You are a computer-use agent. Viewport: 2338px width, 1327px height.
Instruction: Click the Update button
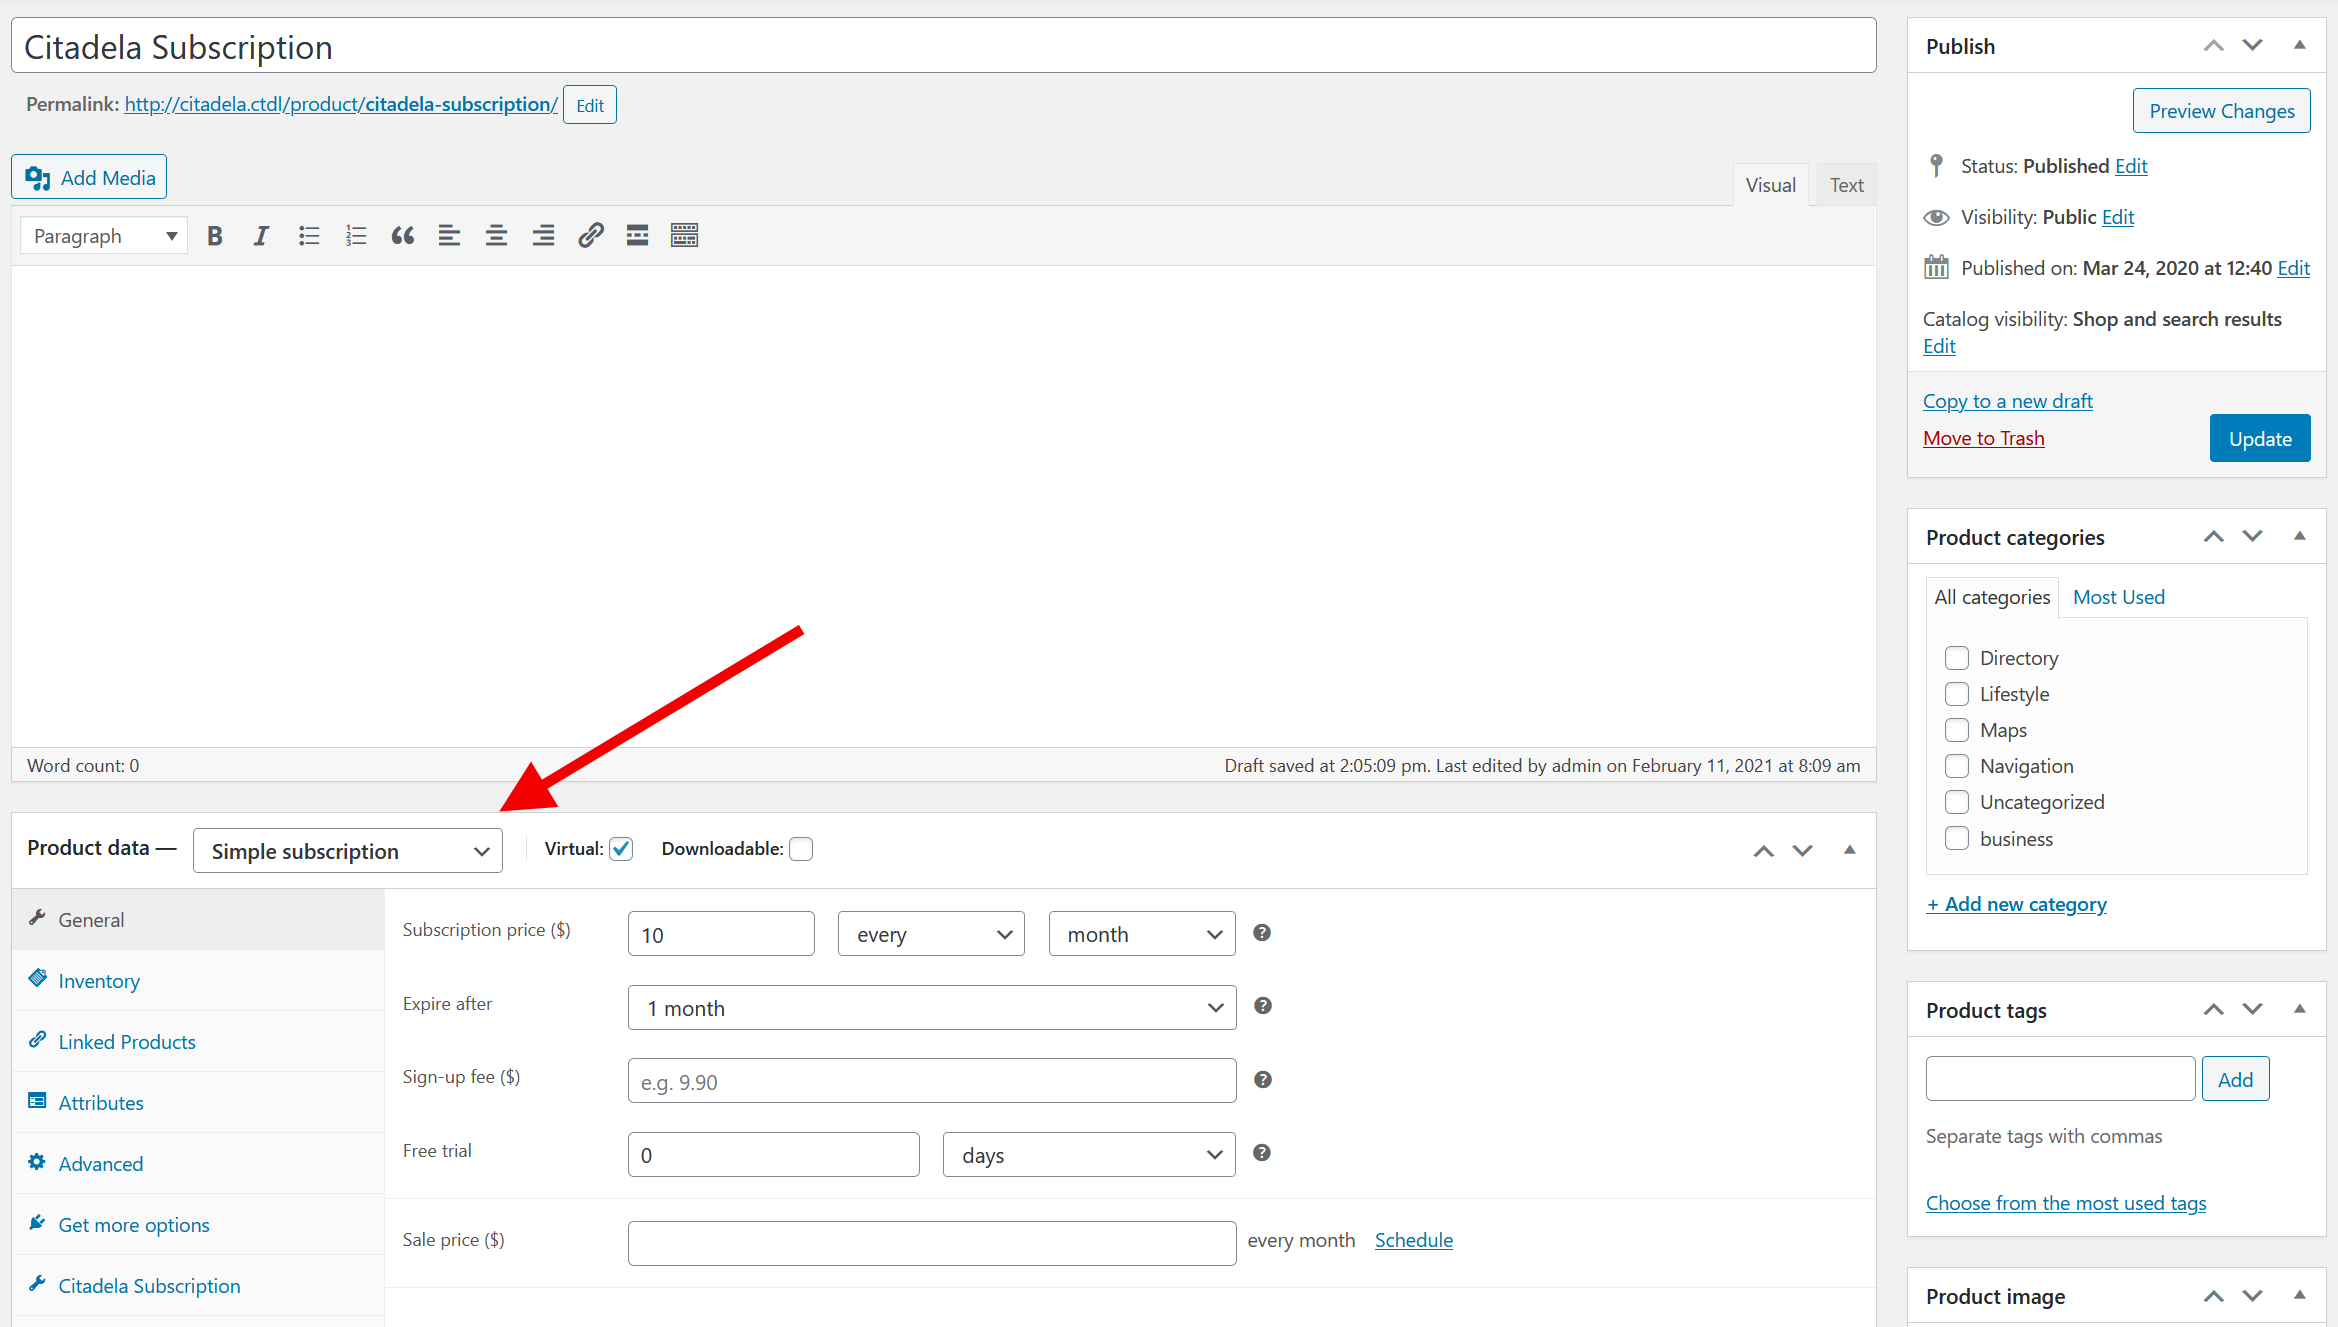click(2259, 439)
